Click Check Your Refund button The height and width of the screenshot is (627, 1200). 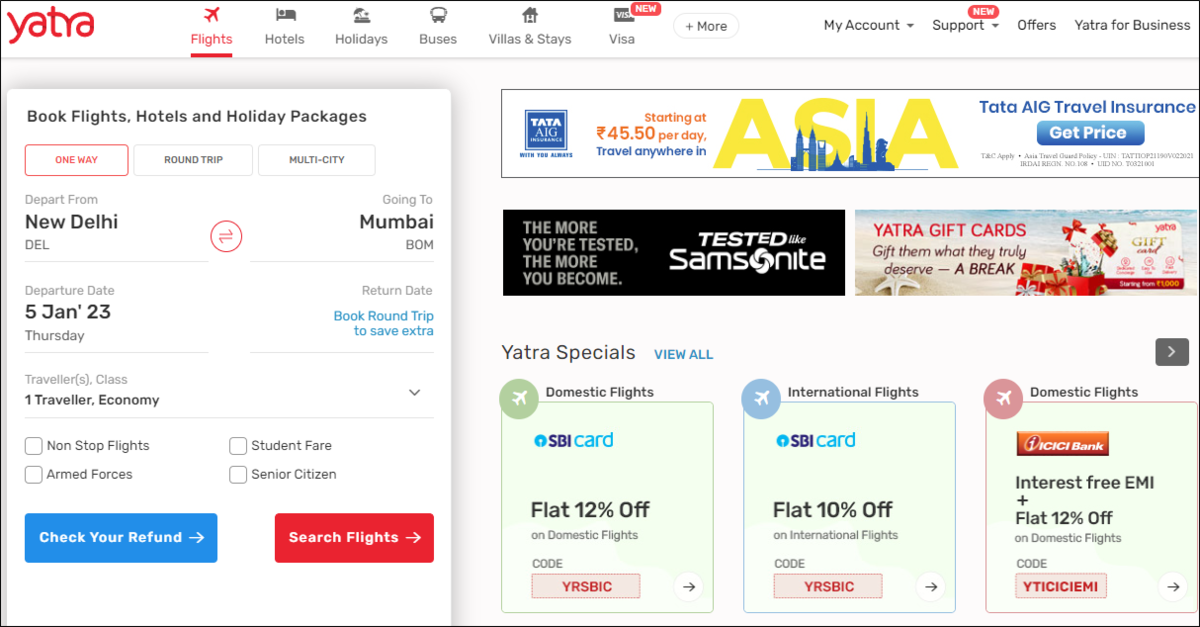pyautogui.click(x=121, y=538)
